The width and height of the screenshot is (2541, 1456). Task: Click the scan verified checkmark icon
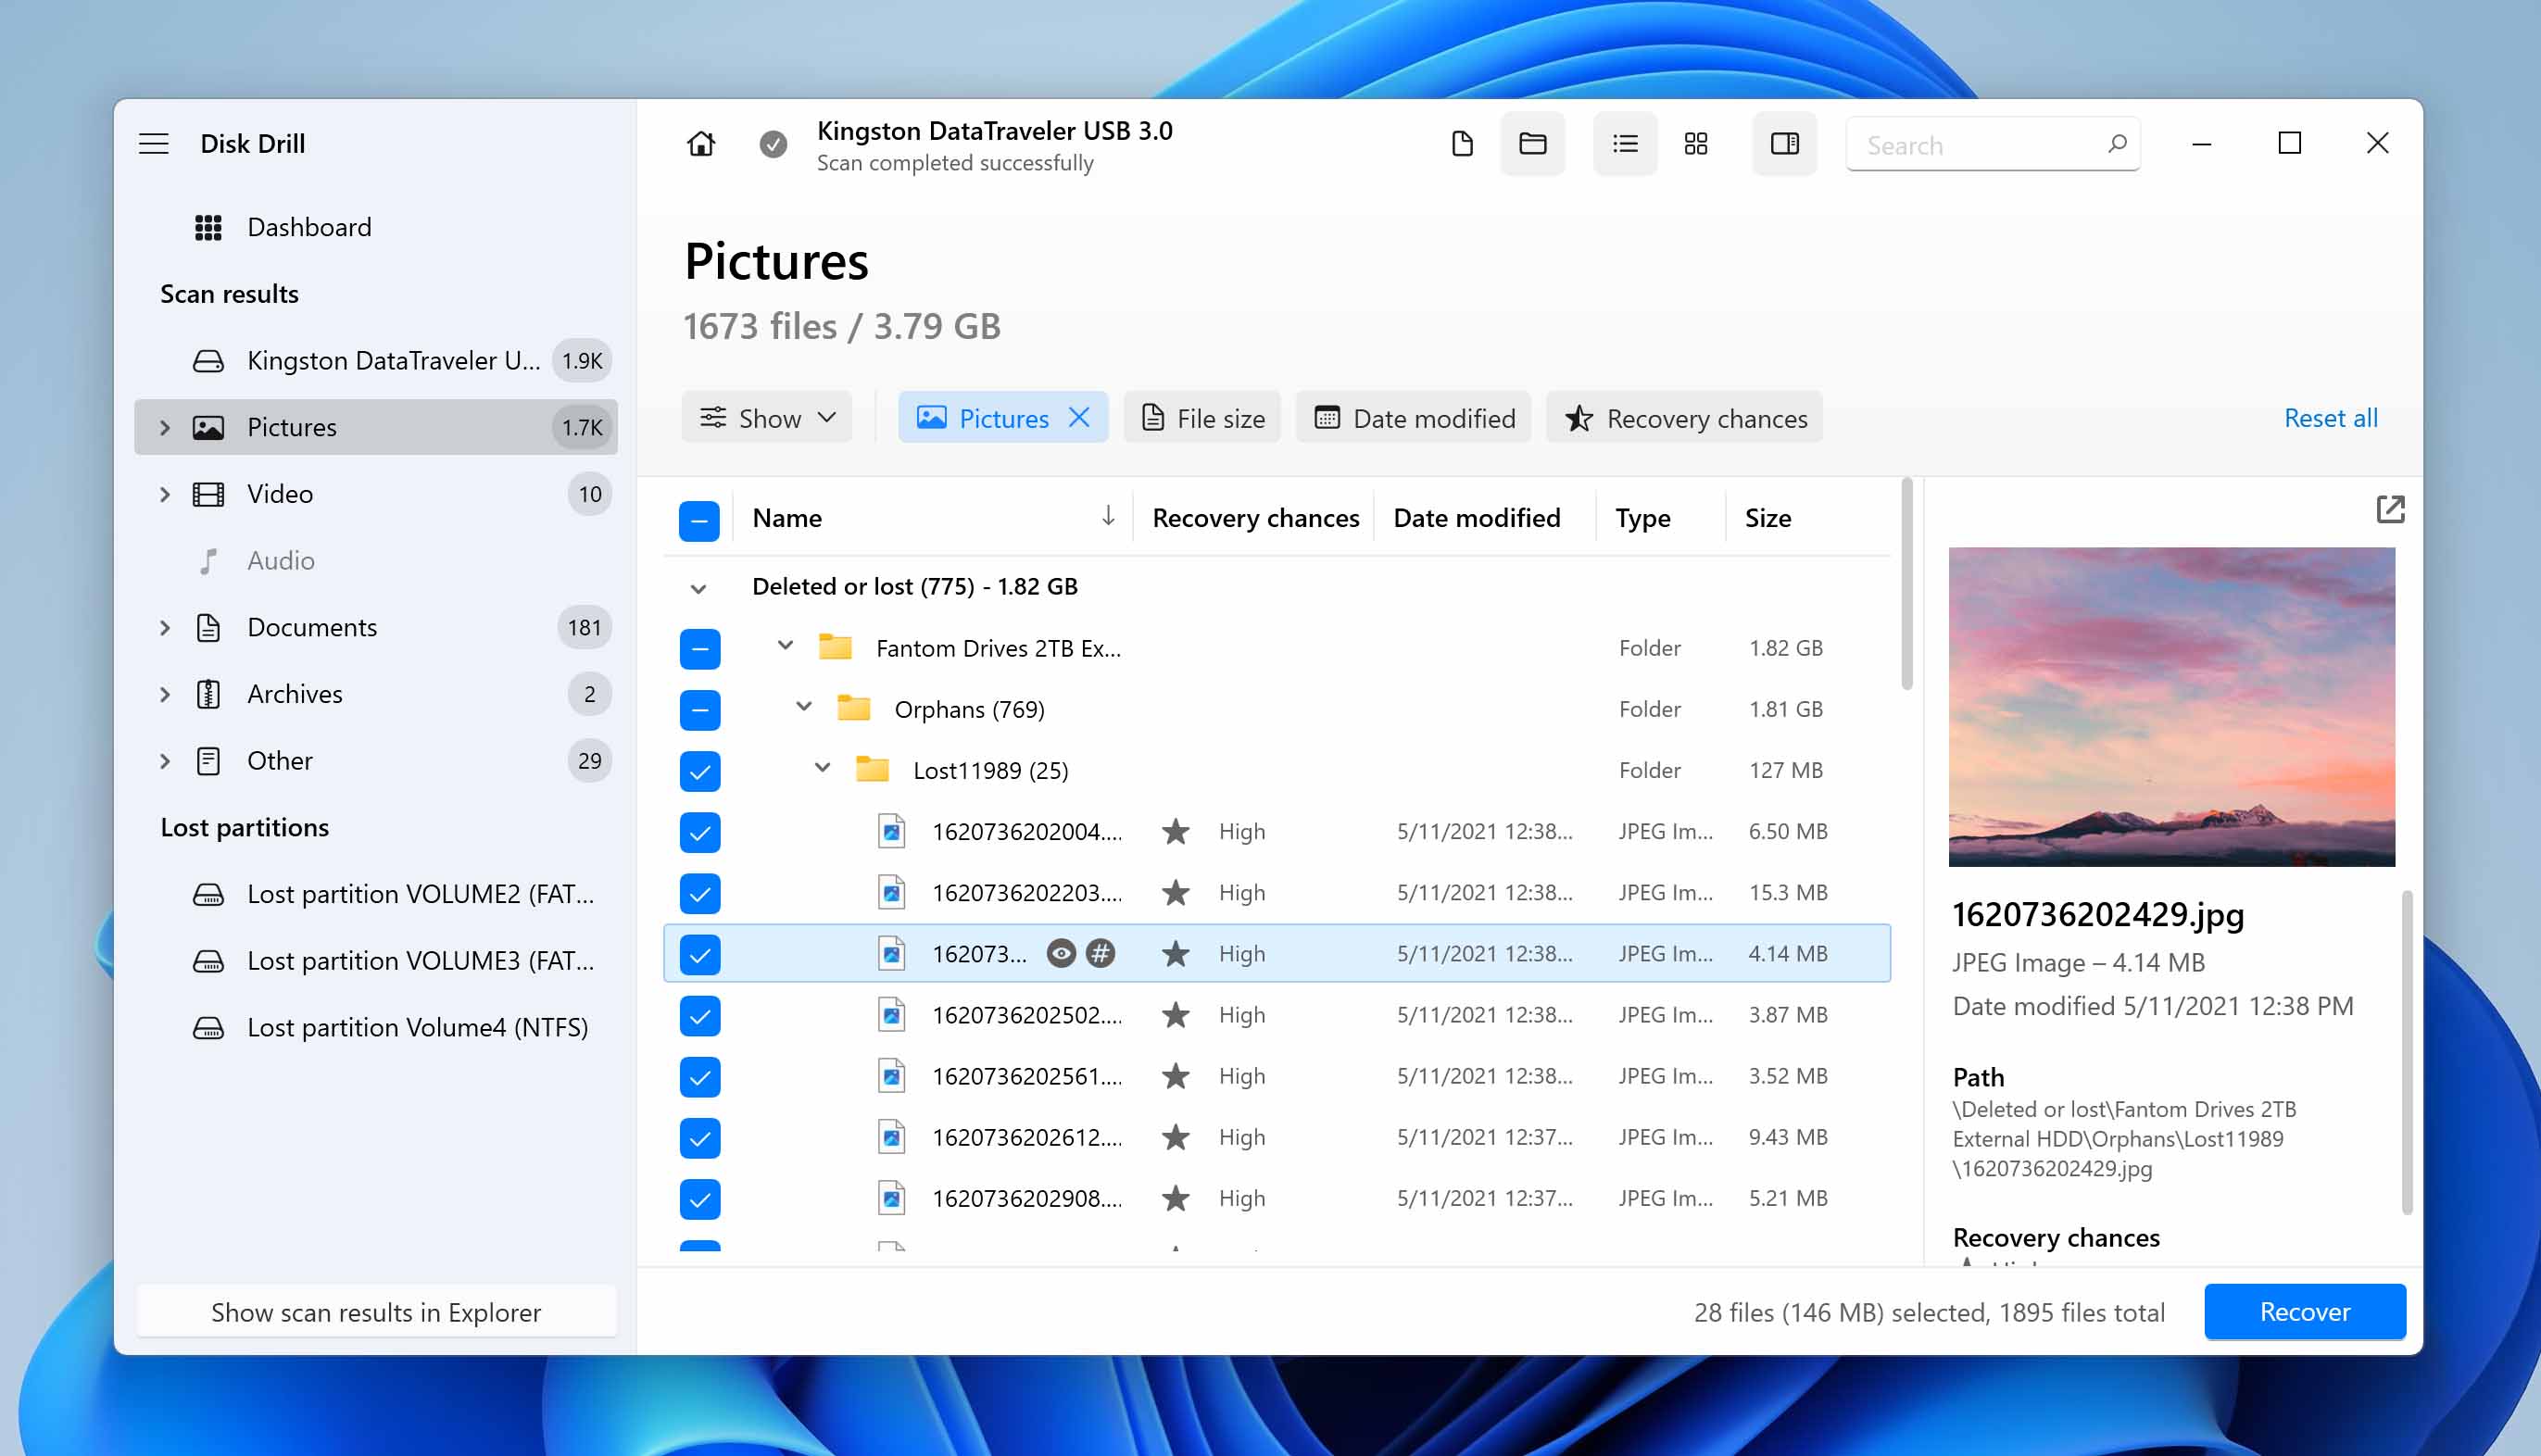click(x=774, y=144)
